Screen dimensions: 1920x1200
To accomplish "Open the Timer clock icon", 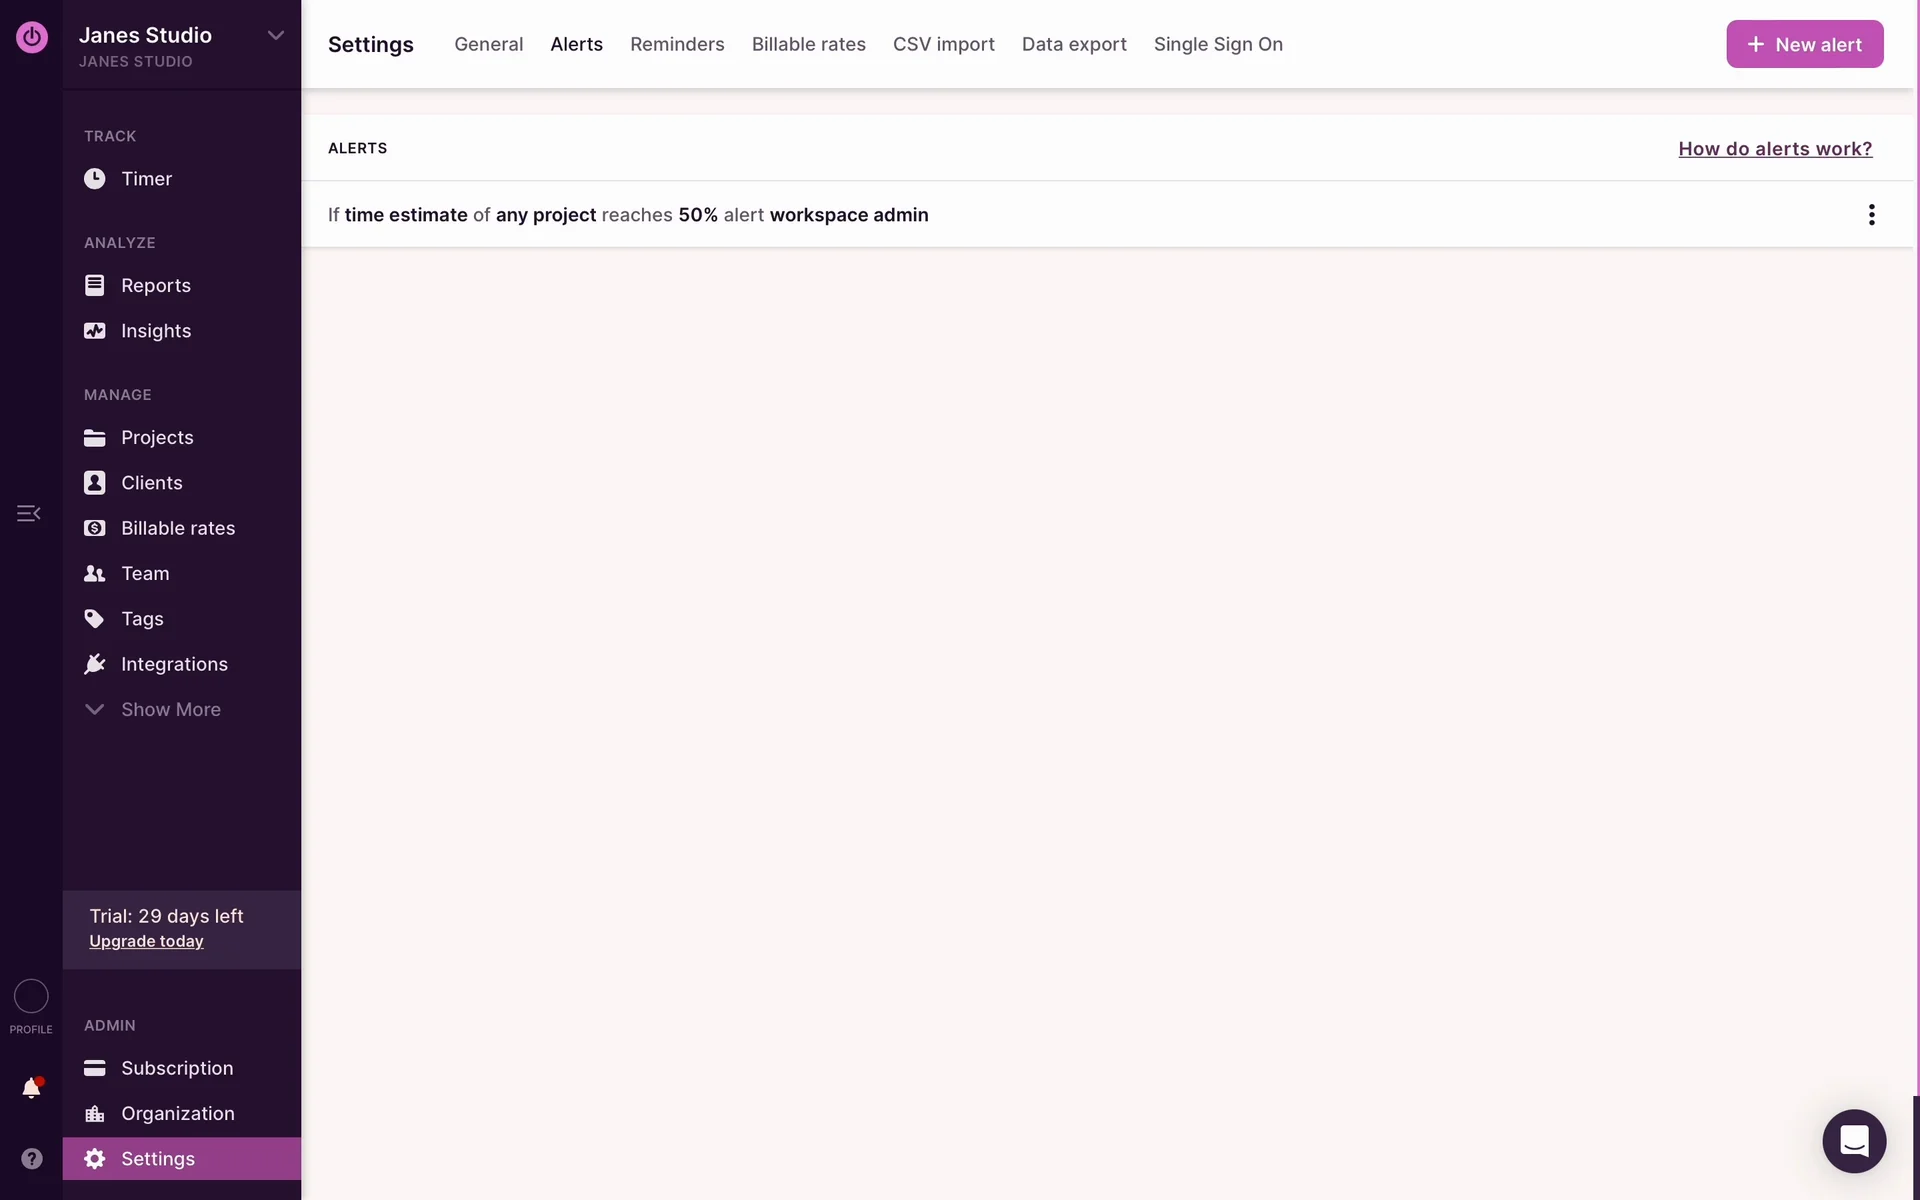I will tap(94, 179).
